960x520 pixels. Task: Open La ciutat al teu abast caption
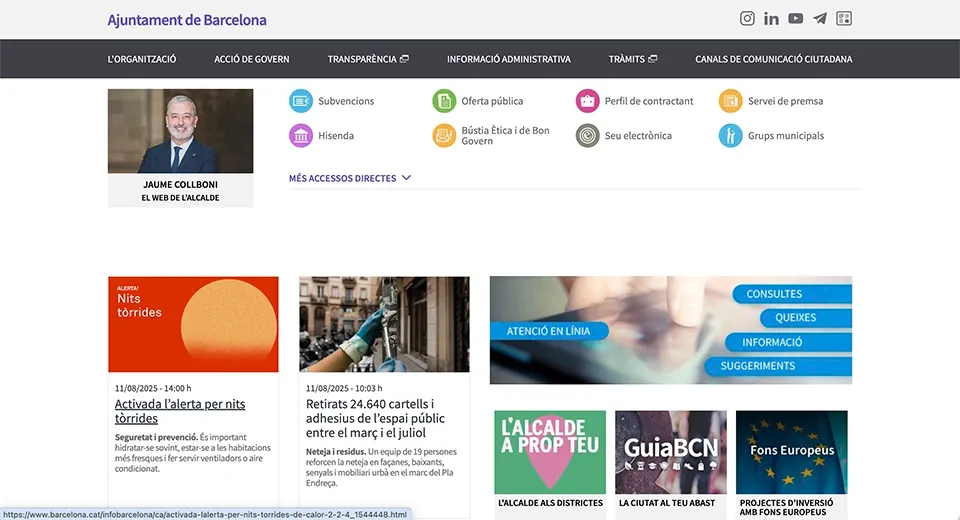click(667, 503)
